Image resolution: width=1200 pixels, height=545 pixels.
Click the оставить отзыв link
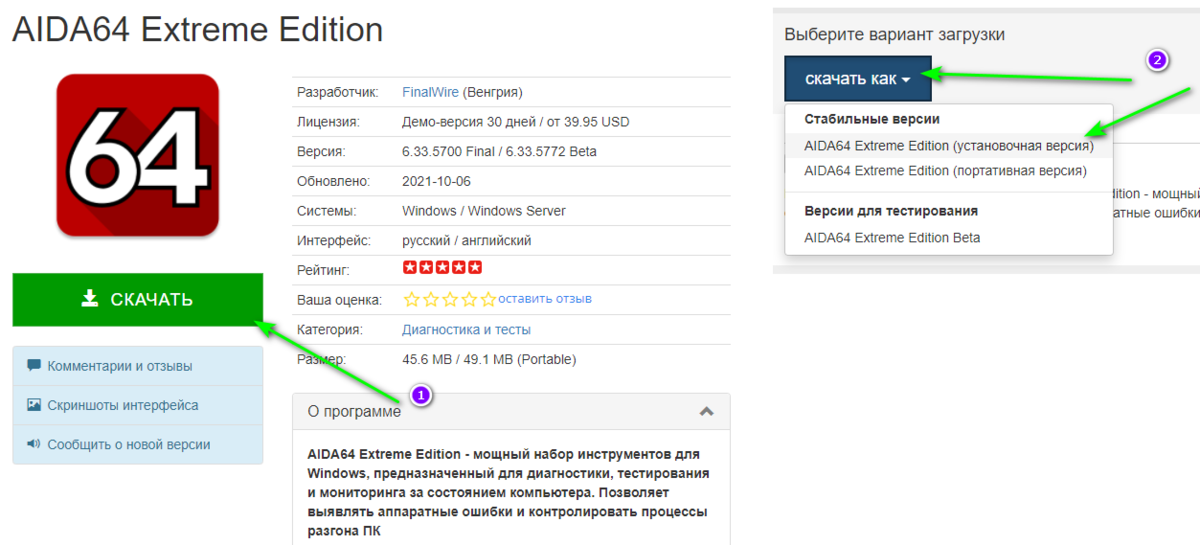545,299
